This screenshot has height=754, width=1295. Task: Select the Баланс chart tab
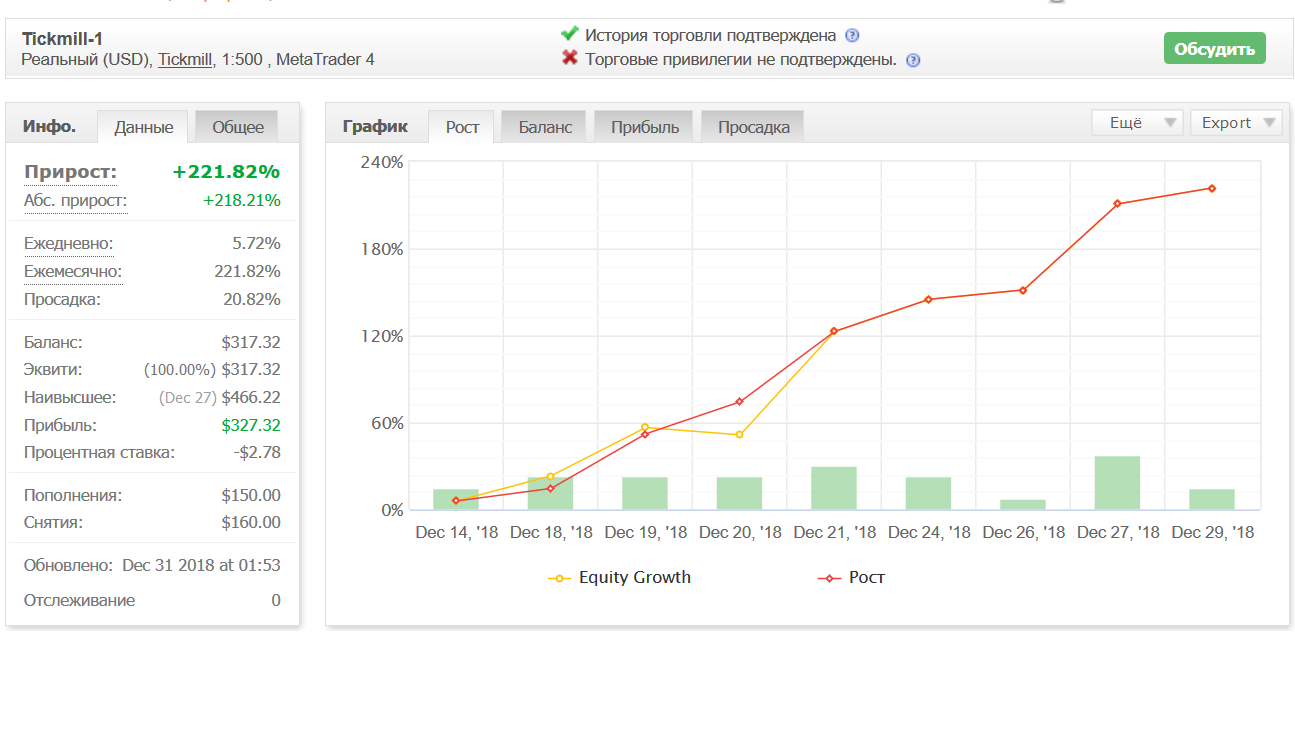[545, 127]
